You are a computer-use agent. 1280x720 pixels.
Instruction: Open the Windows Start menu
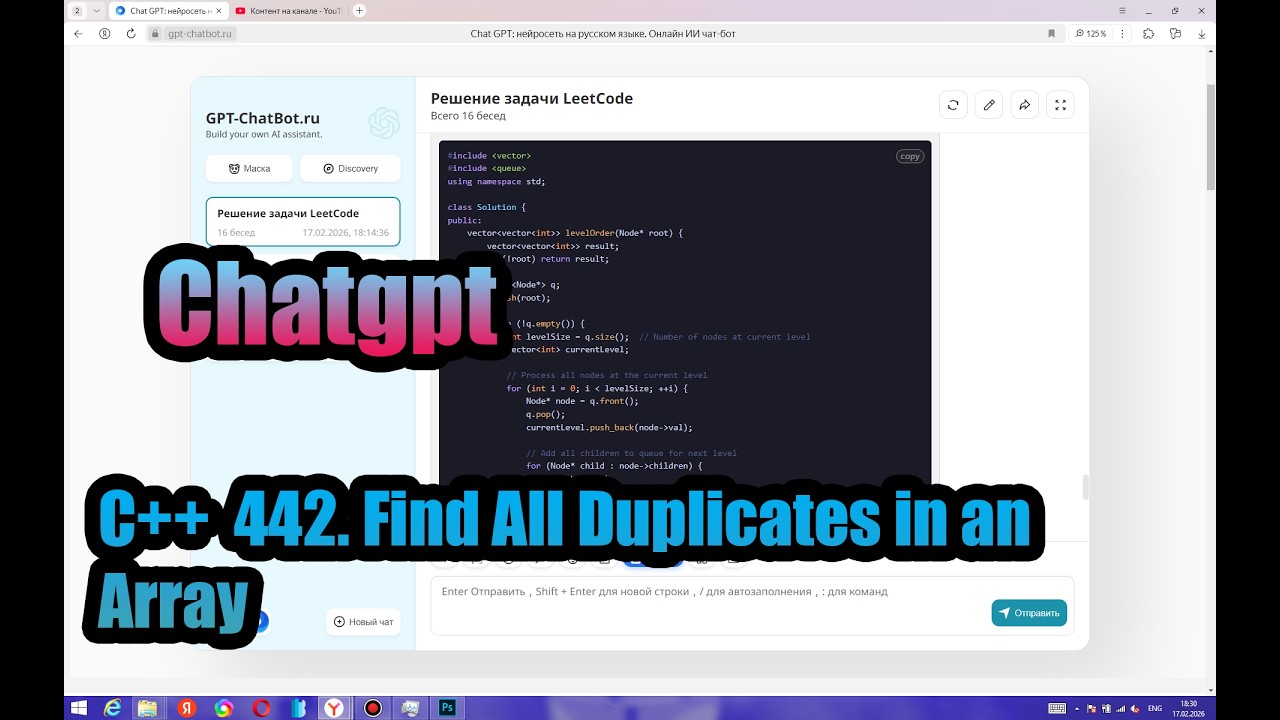click(x=79, y=708)
